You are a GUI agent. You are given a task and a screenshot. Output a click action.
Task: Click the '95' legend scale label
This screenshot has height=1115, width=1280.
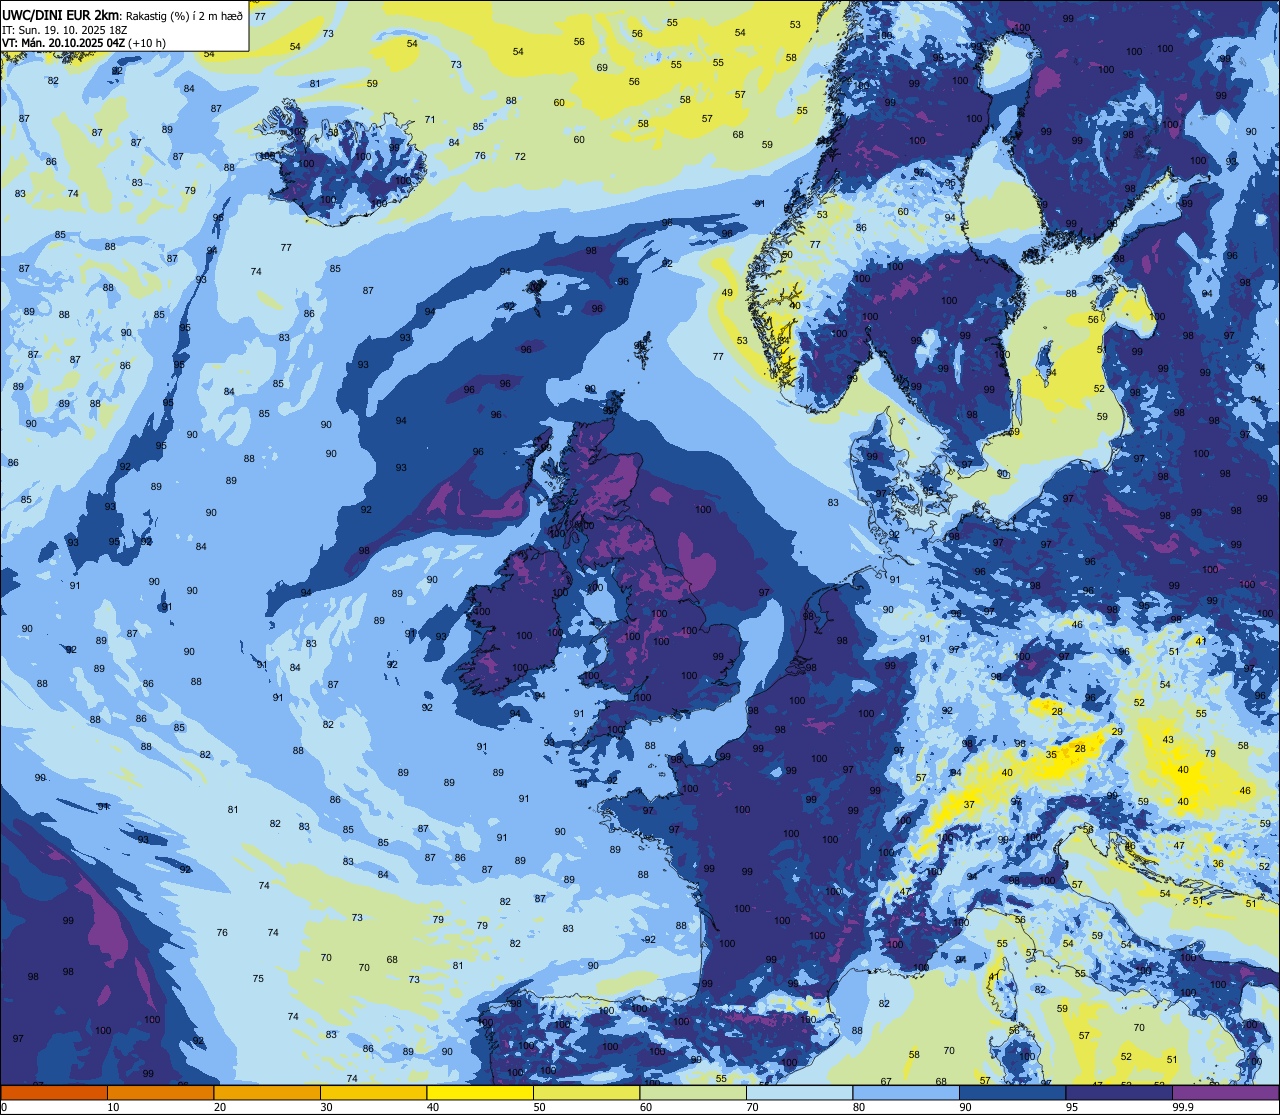(x=1072, y=1107)
